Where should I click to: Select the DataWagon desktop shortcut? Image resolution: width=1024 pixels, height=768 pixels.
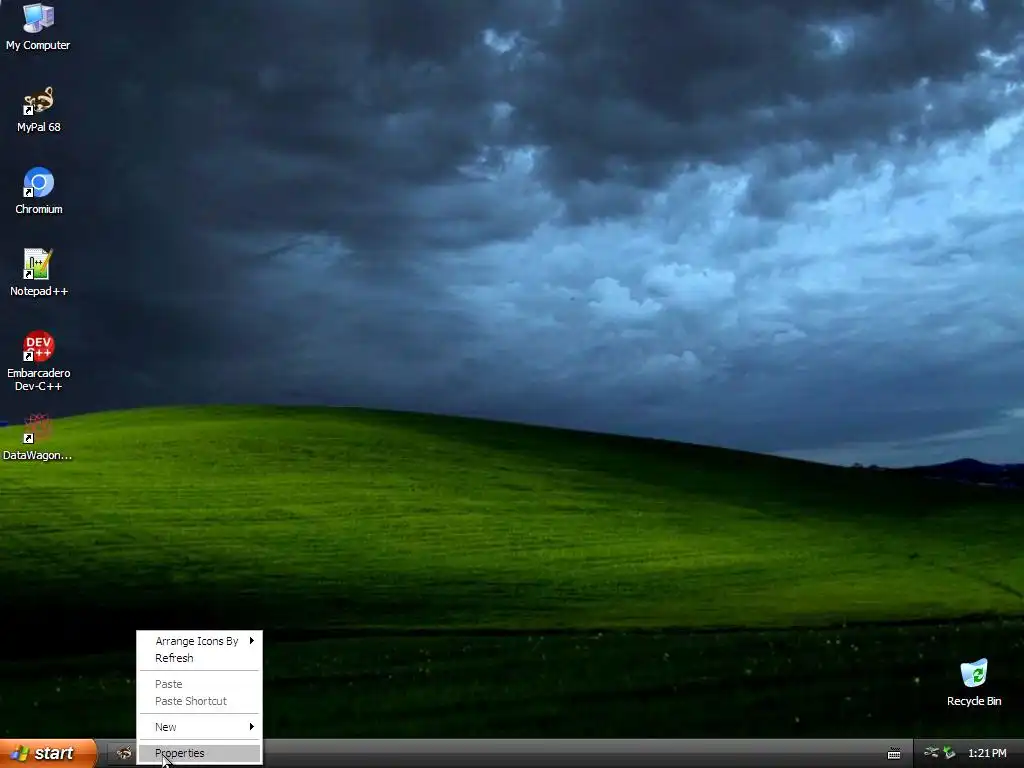point(37,437)
